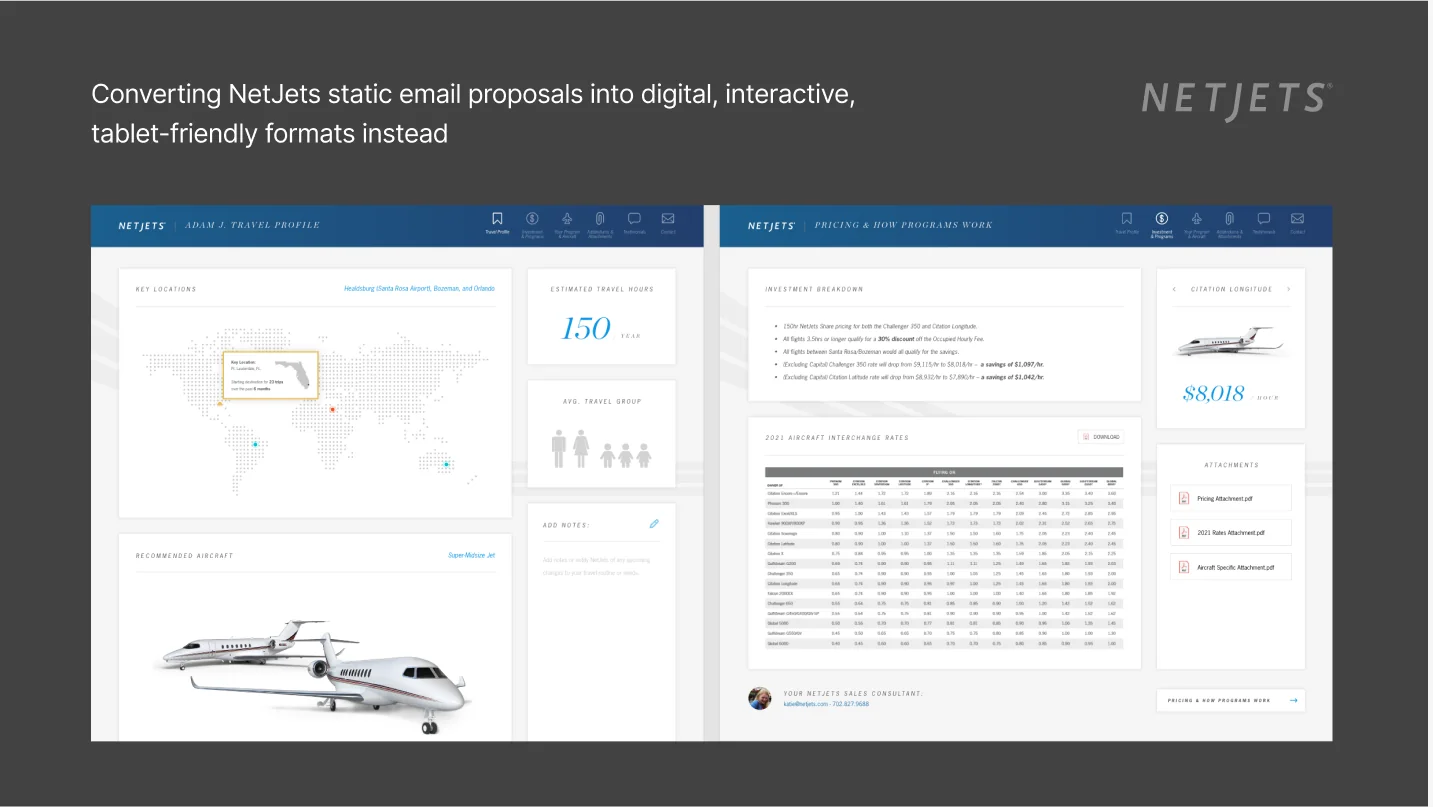This screenshot has height=807, width=1433.
Task: Click Pricing & How Programs Work next button
Action: 1230,700
